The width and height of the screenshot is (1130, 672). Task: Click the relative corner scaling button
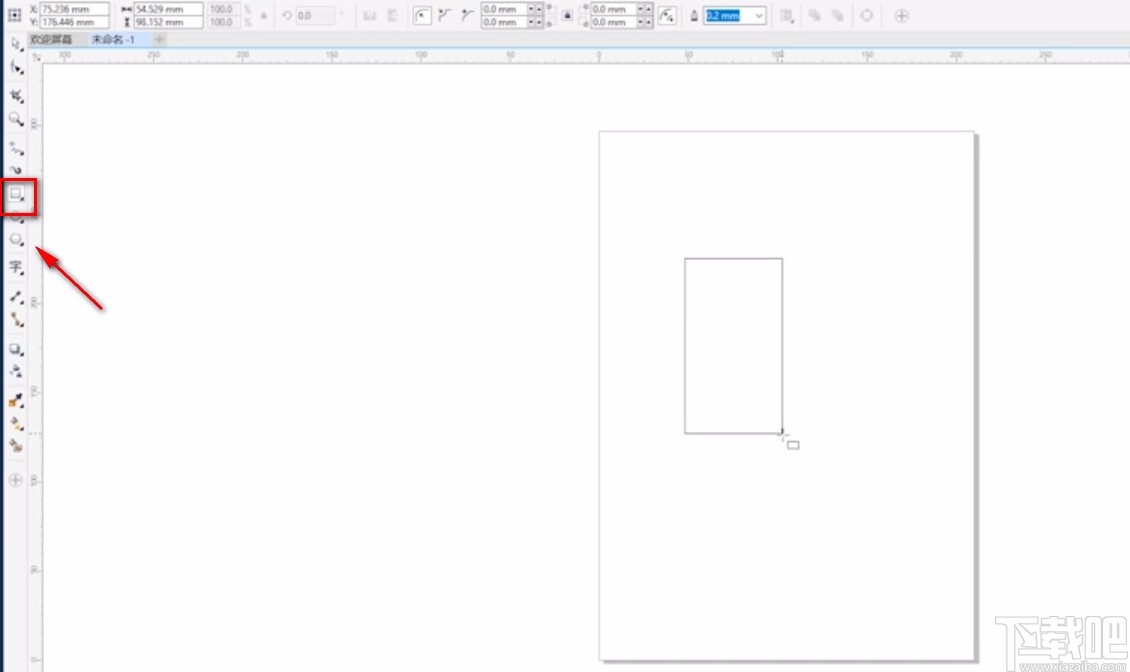coord(667,15)
